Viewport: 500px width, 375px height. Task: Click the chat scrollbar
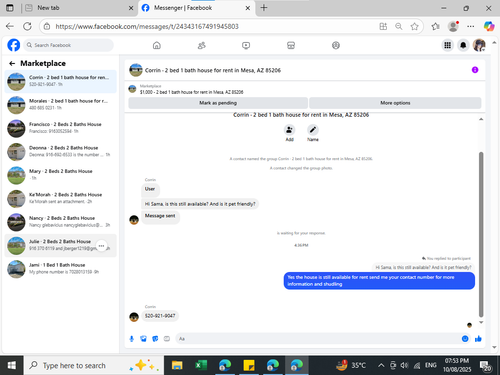pyautogui.click(x=481, y=234)
